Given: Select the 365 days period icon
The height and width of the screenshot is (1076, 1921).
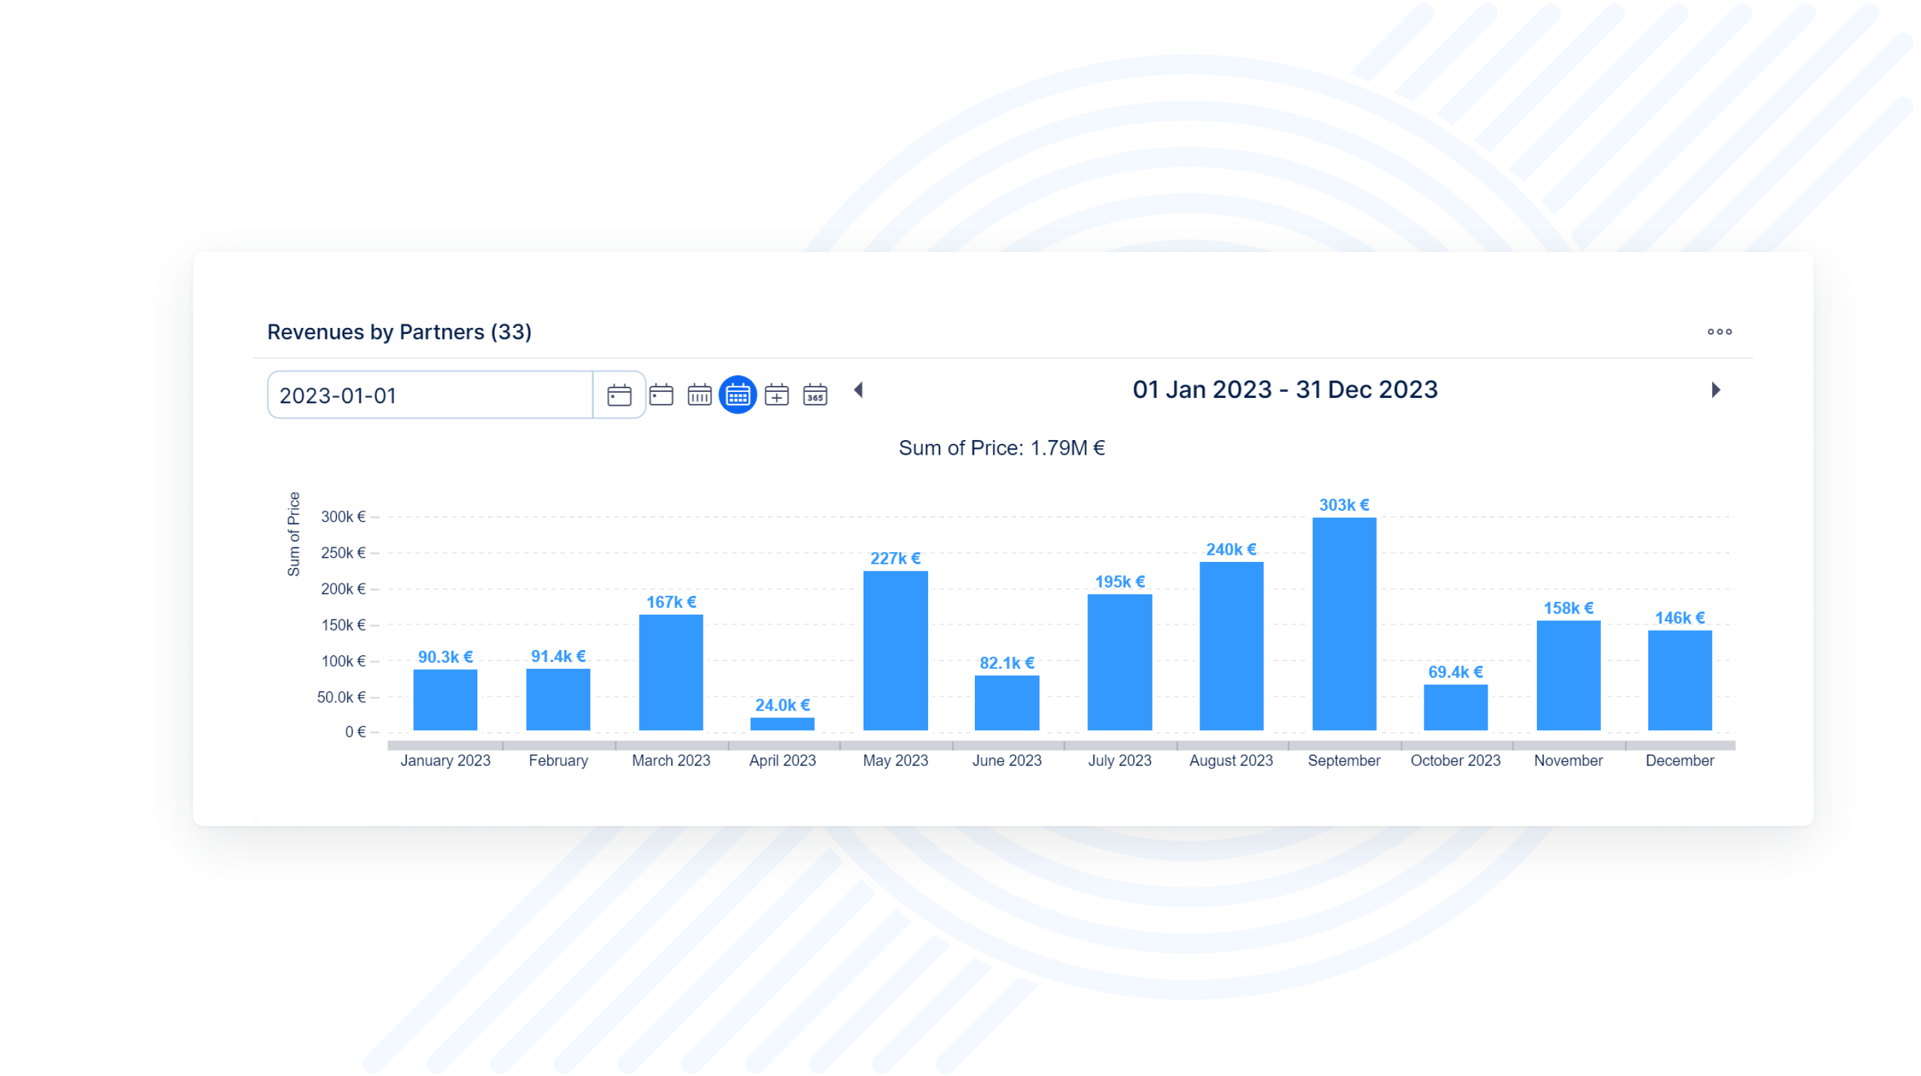Looking at the screenshot, I should [x=815, y=395].
